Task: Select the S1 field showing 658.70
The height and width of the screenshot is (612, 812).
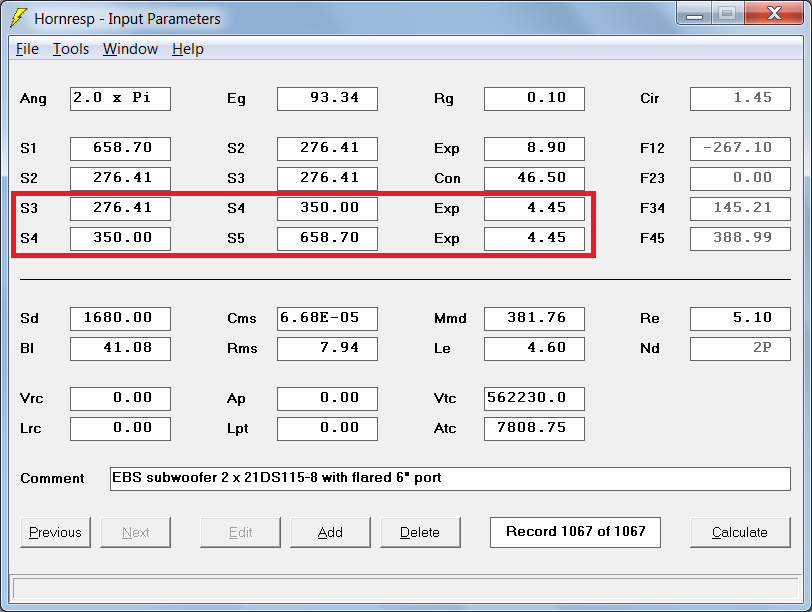Action: [121, 149]
